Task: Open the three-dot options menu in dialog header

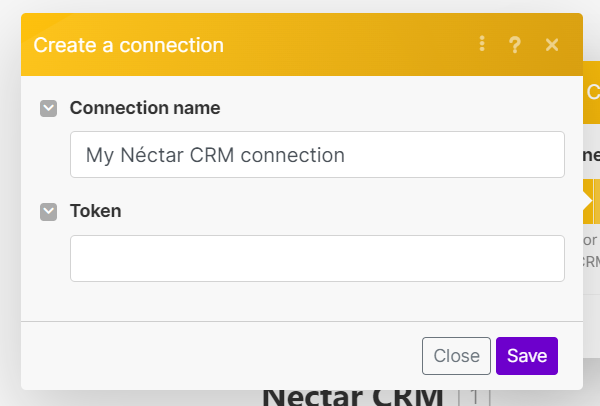Action: tap(482, 44)
